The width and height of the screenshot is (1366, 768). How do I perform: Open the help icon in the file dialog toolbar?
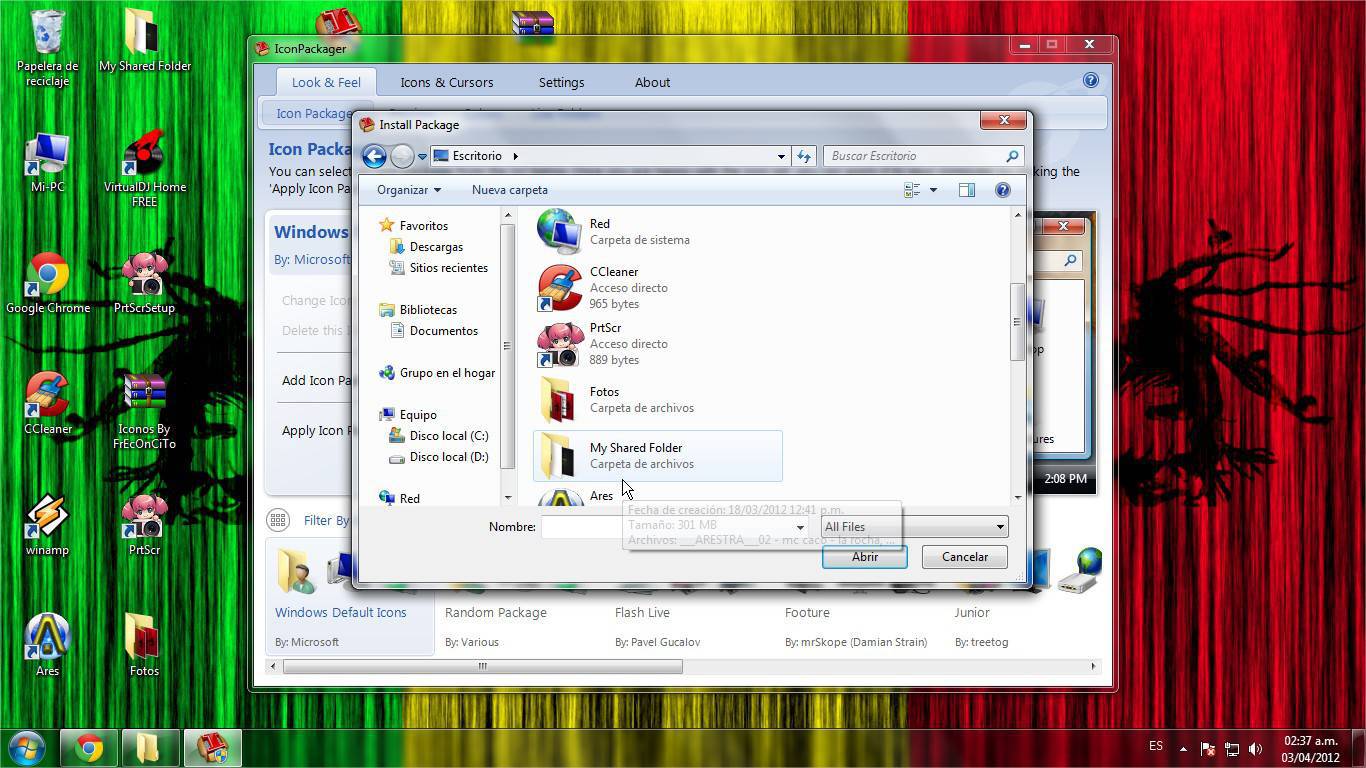(1002, 190)
